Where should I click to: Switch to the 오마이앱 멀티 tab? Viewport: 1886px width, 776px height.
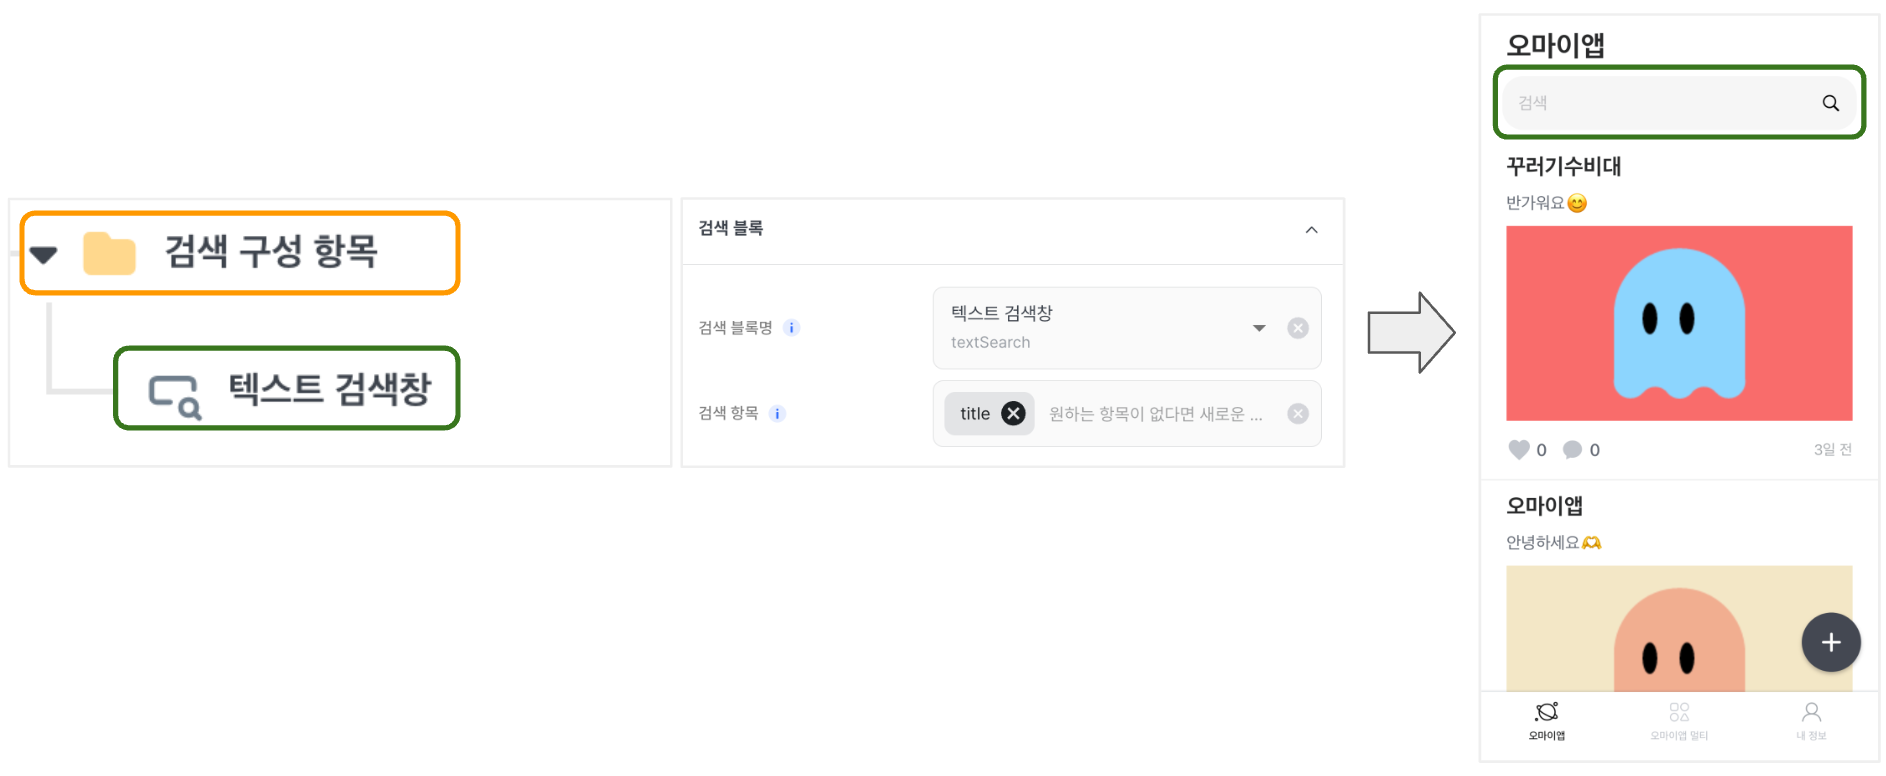click(1679, 720)
